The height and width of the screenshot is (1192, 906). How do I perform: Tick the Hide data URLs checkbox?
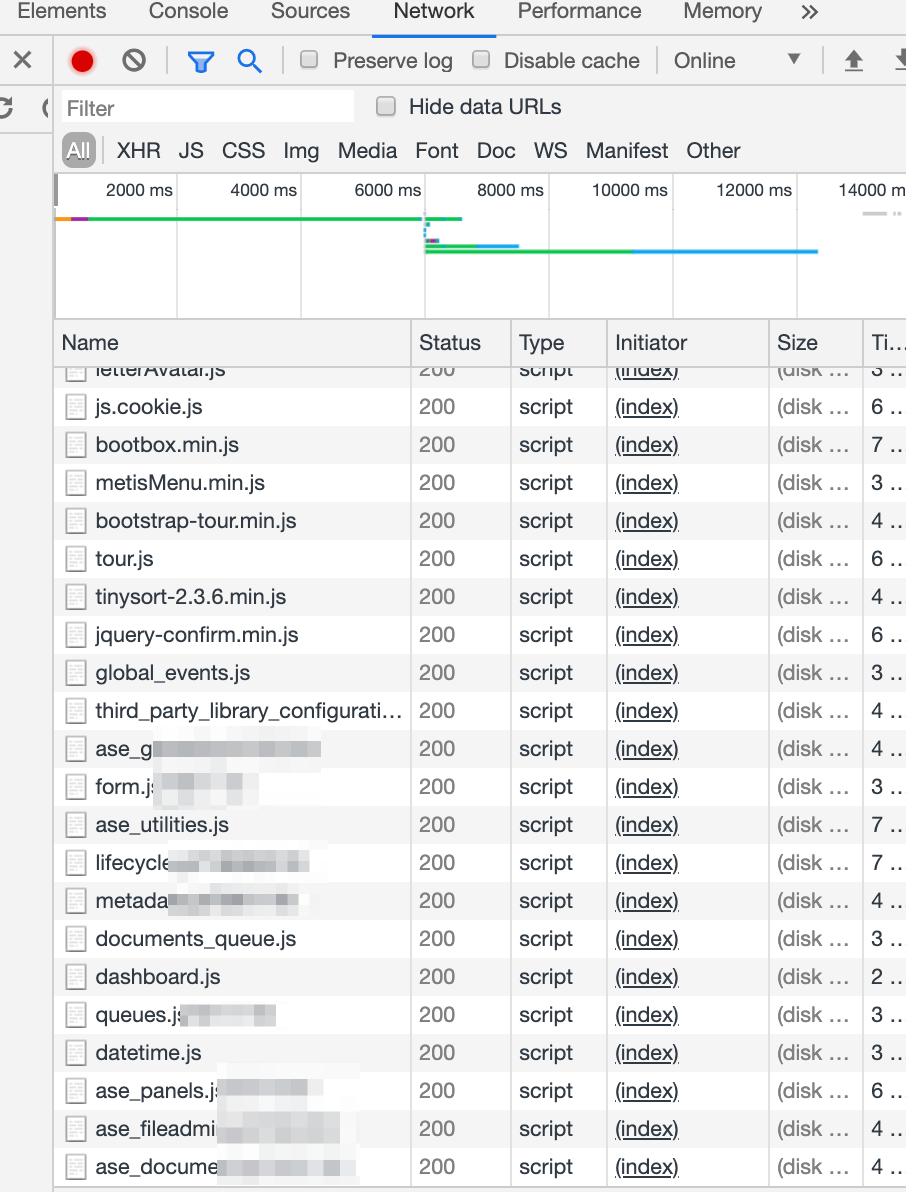click(x=386, y=107)
